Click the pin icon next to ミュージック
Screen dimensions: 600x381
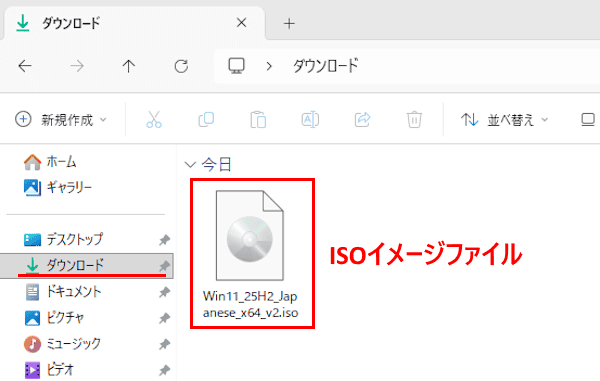165,344
